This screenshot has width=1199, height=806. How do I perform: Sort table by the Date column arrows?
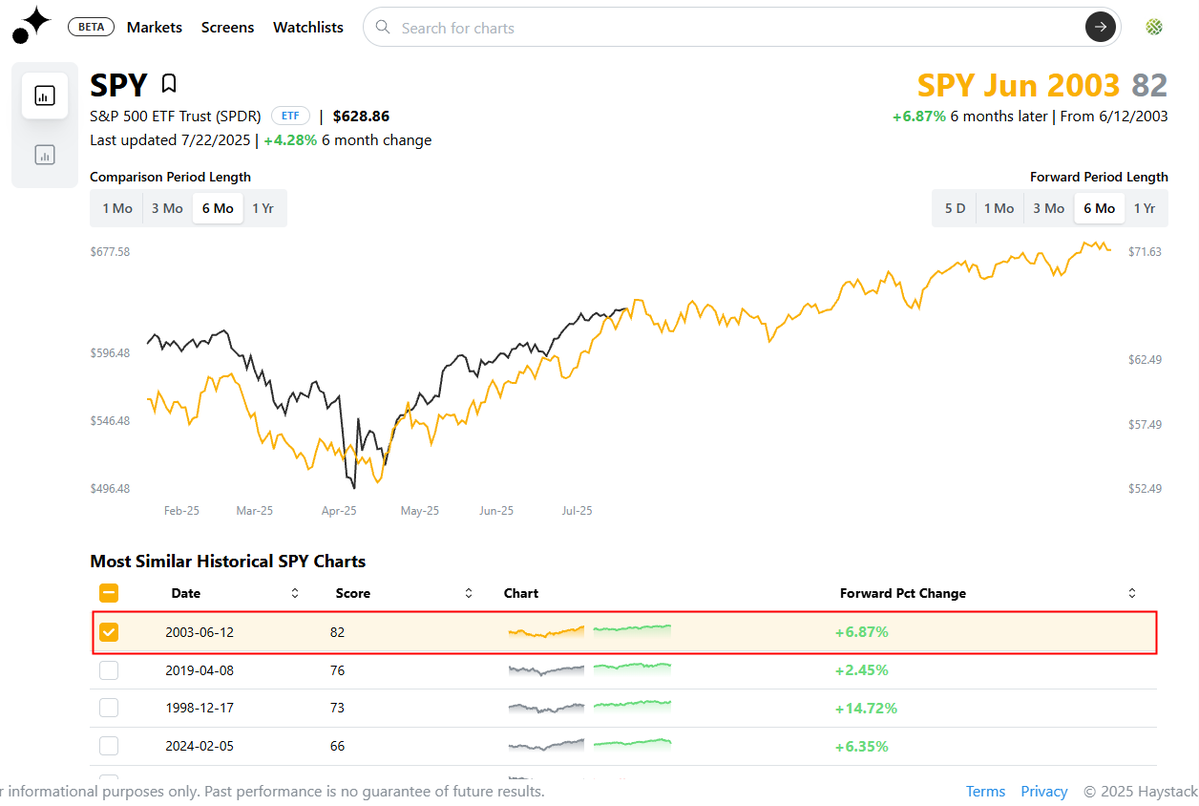coord(294,593)
